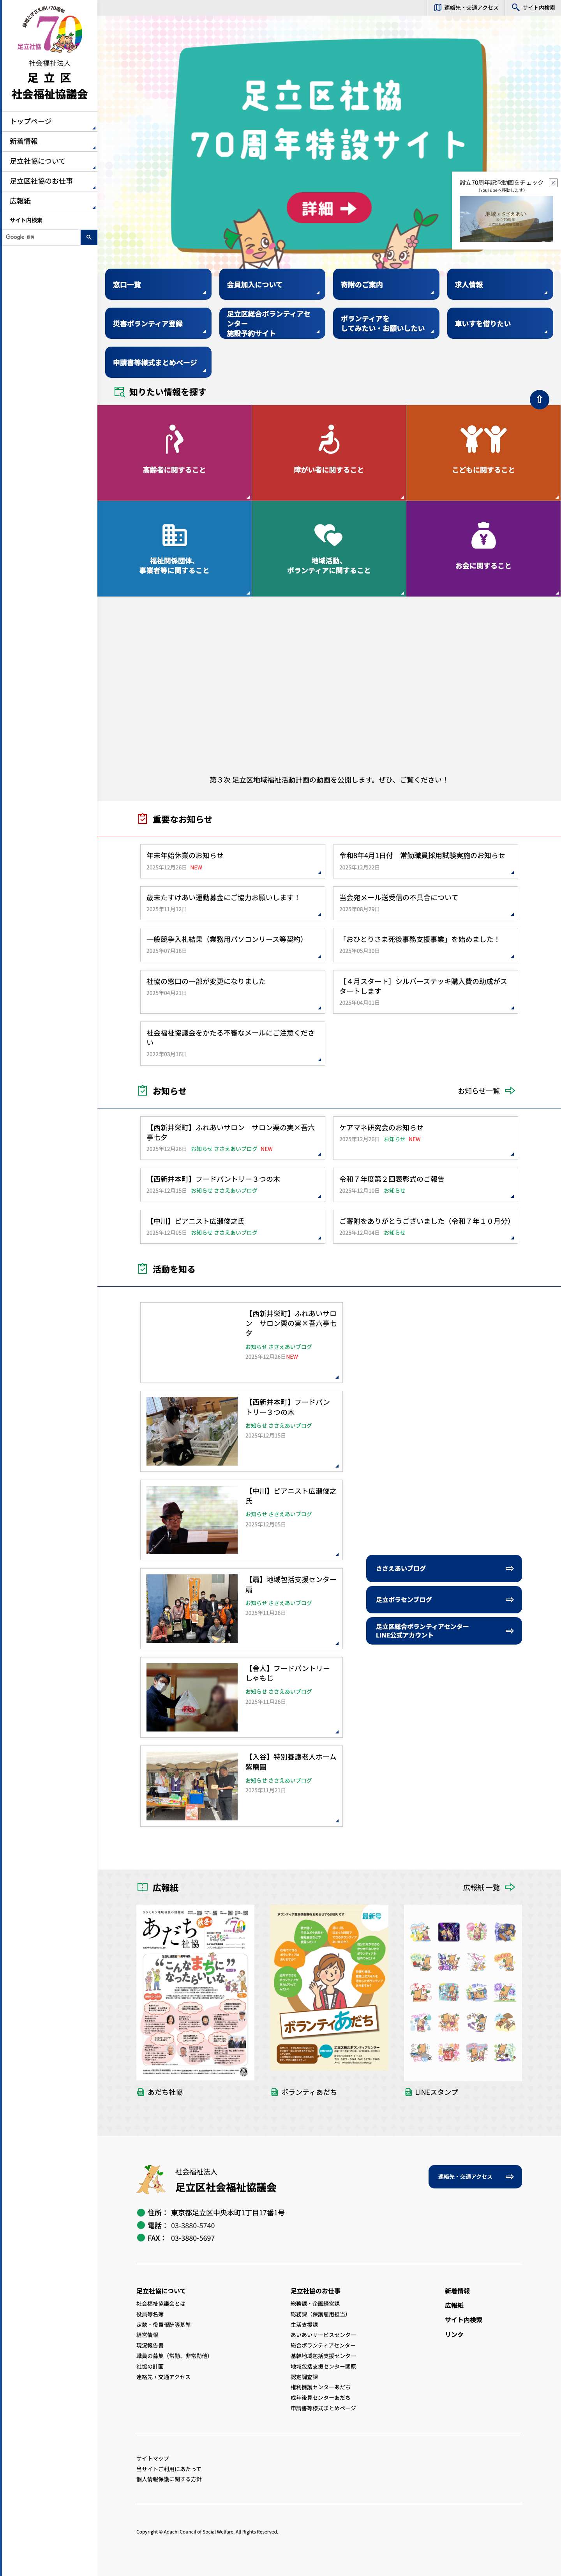Click the お知らせ一覧 arrow link
The height and width of the screenshot is (2576, 561).
pyautogui.click(x=487, y=1091)
